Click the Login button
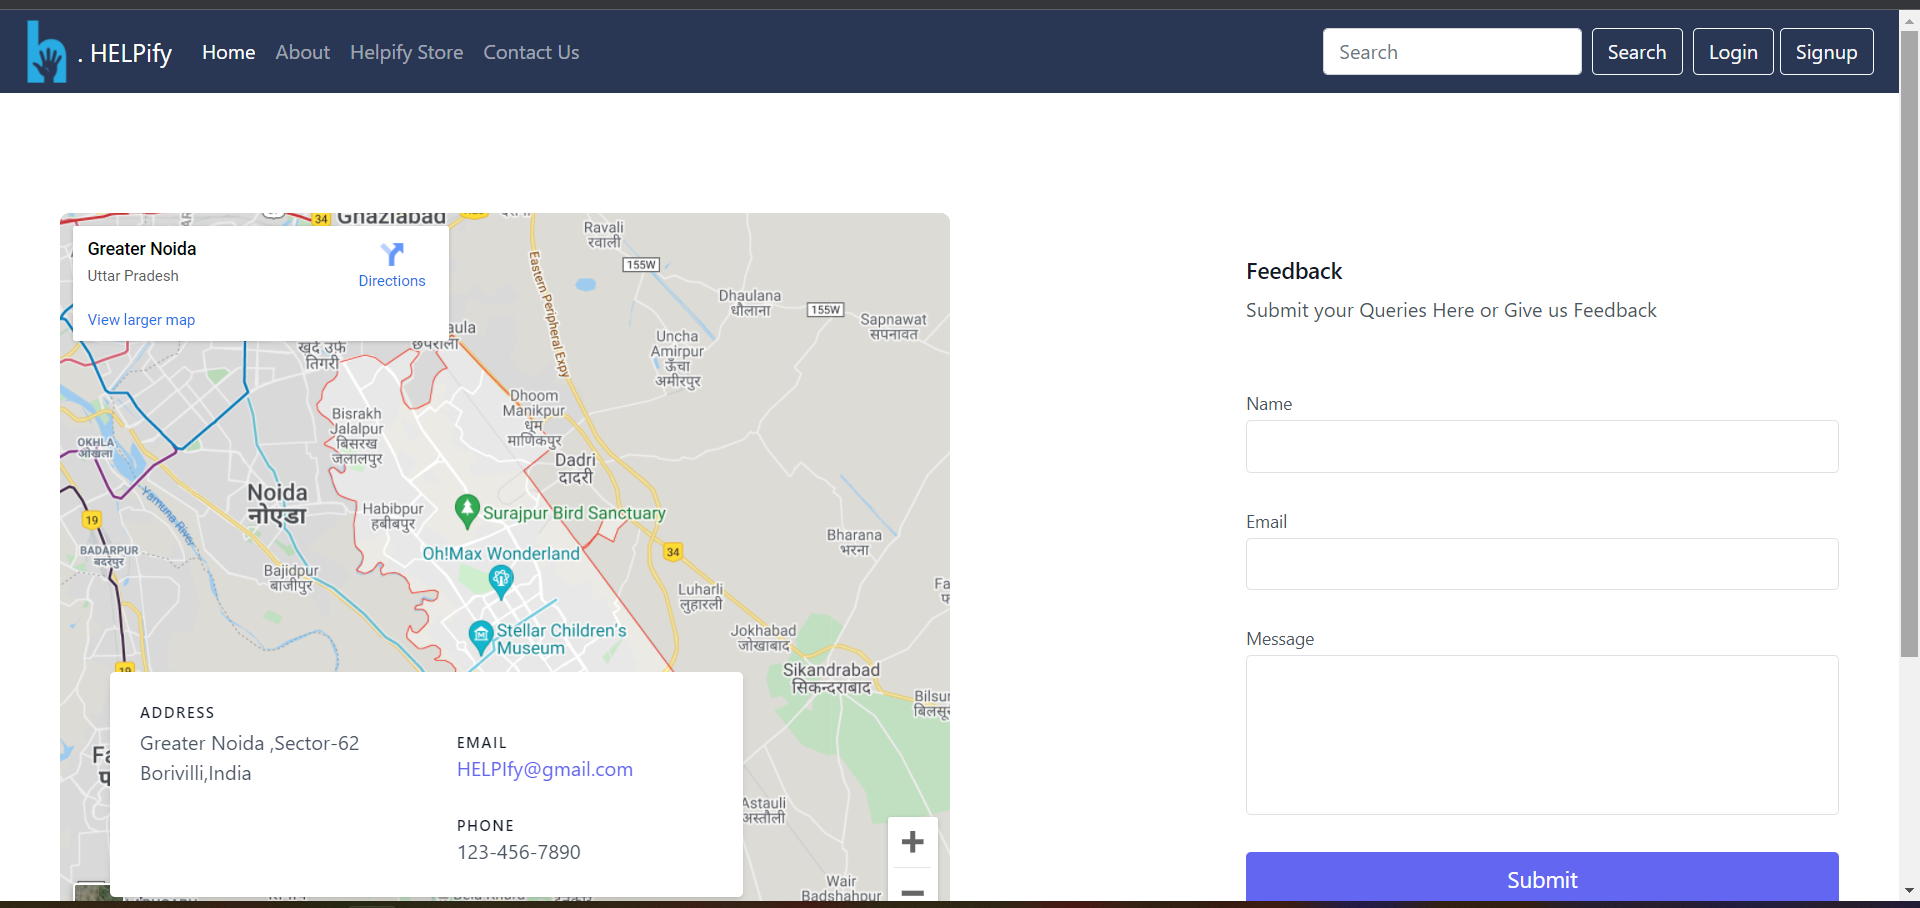 click(x=1733, y=52)
